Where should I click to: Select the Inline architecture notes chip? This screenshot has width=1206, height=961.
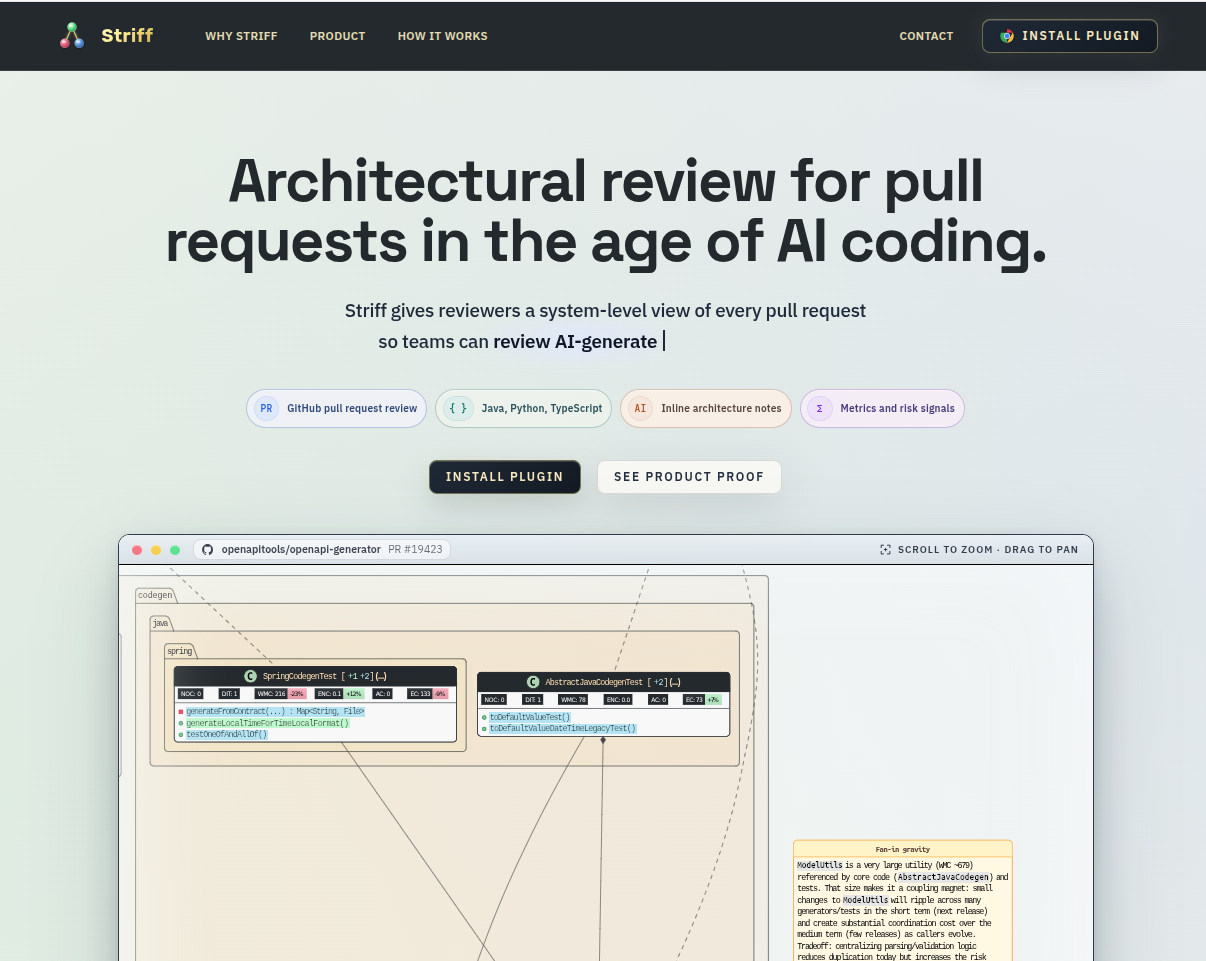706,408
